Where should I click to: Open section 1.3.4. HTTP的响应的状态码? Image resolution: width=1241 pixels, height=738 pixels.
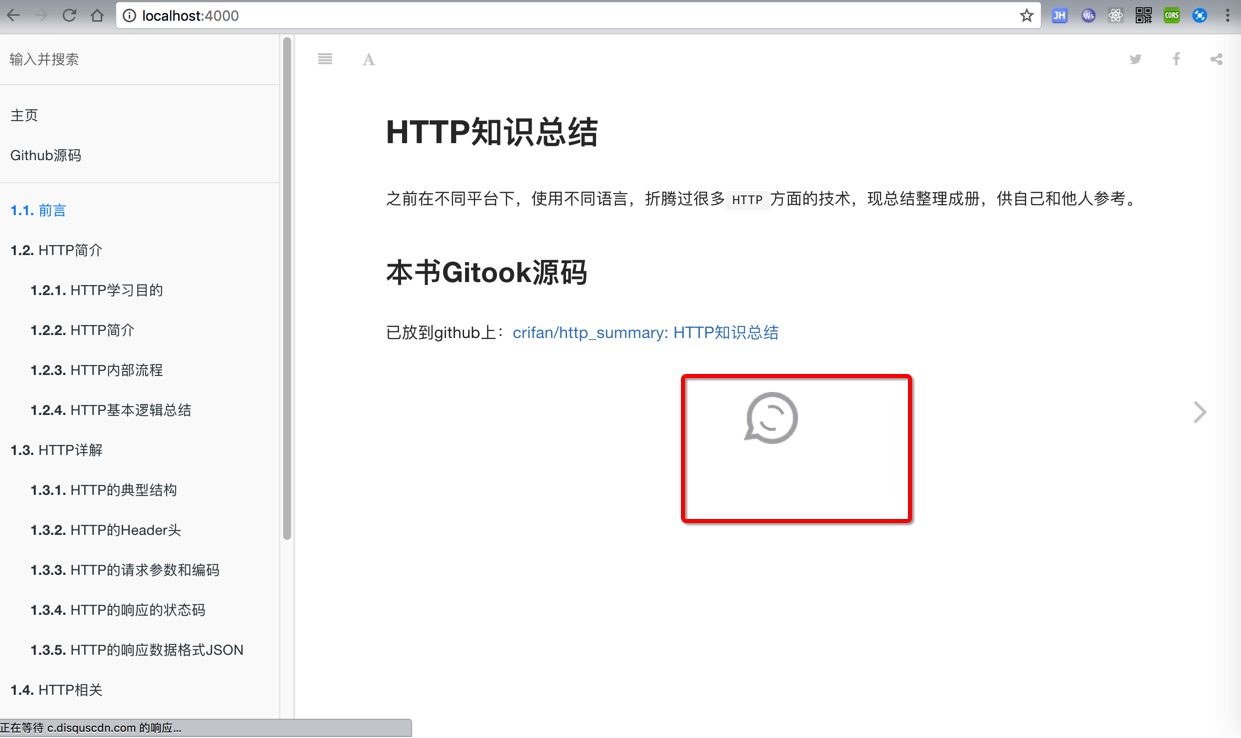(x=118, y=610)
